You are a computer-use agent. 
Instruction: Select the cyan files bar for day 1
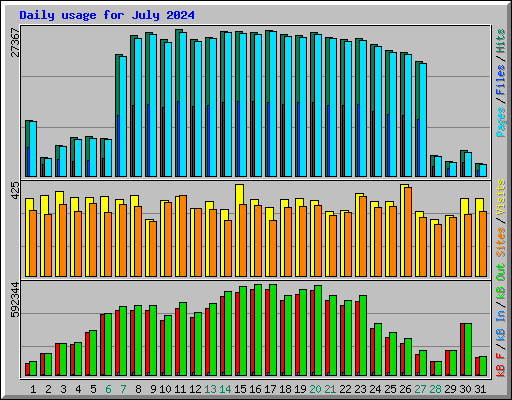pyautogui.click(x=33, y=149)
